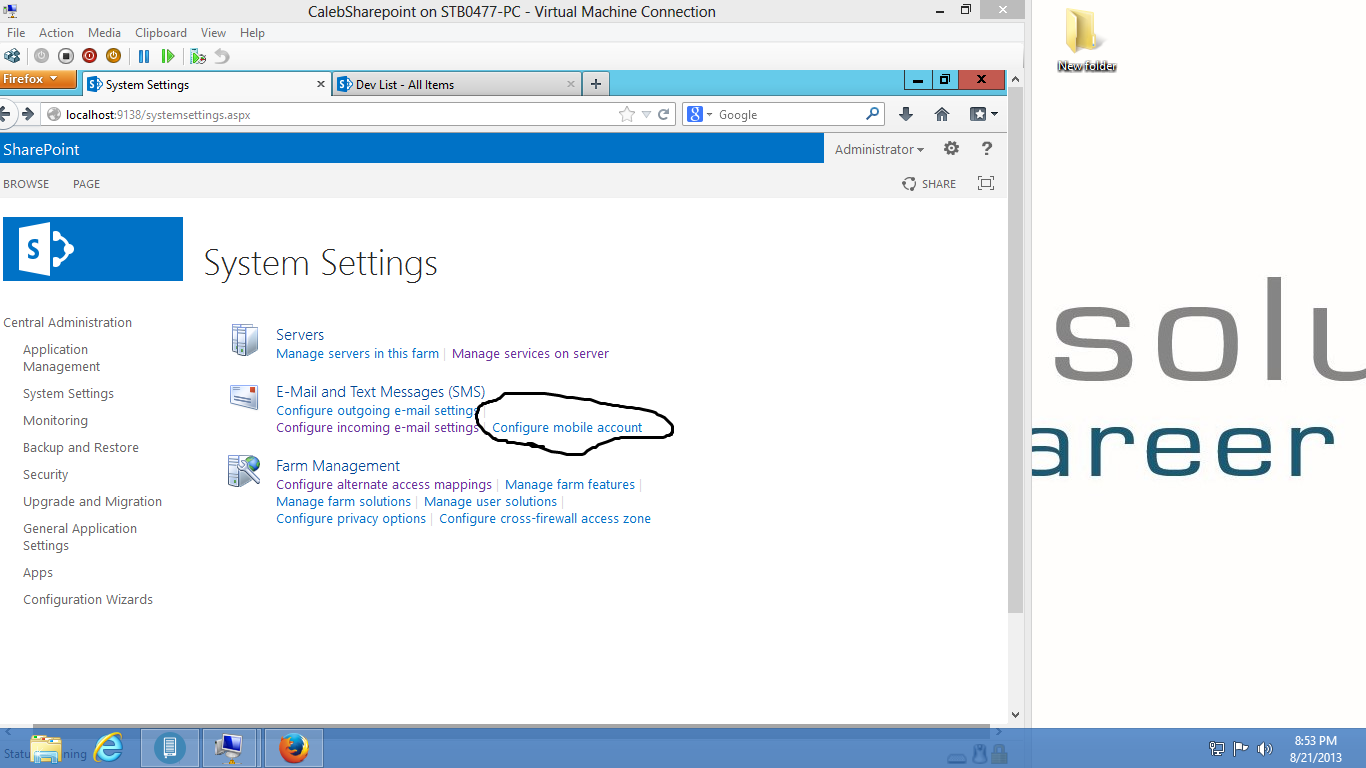Open the New folder desktop icon
Viewport: 1366px width, 768px height.
coord(1087,40)
